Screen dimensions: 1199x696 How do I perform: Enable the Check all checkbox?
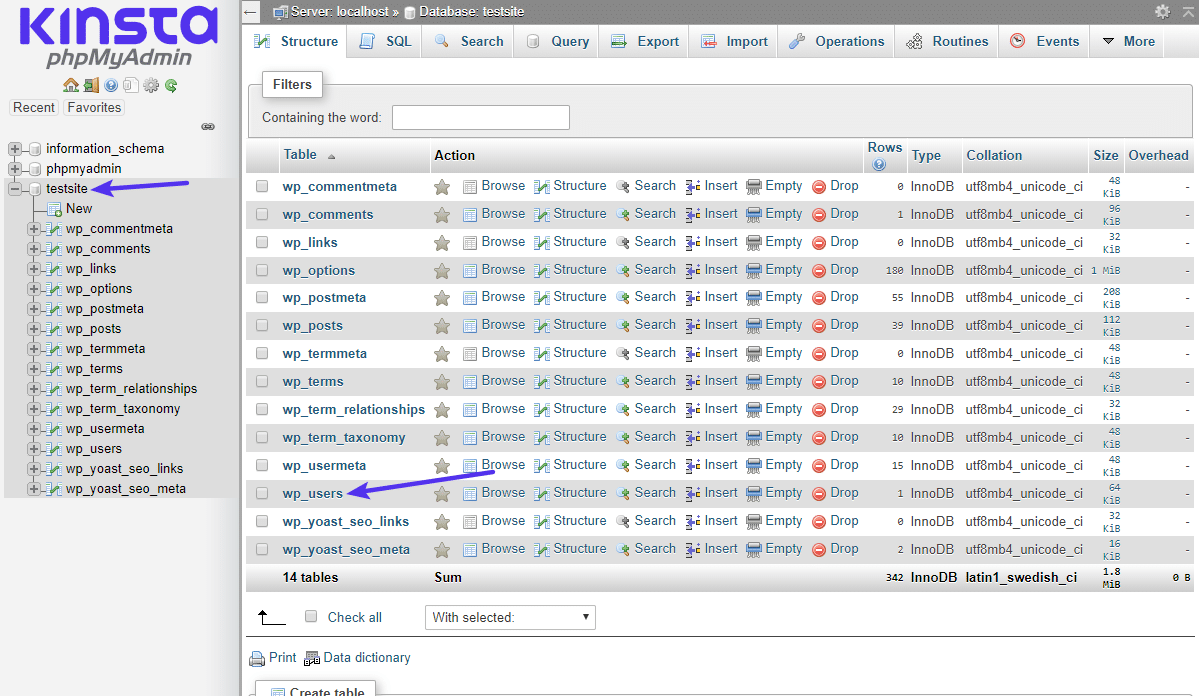click(311, 617)
